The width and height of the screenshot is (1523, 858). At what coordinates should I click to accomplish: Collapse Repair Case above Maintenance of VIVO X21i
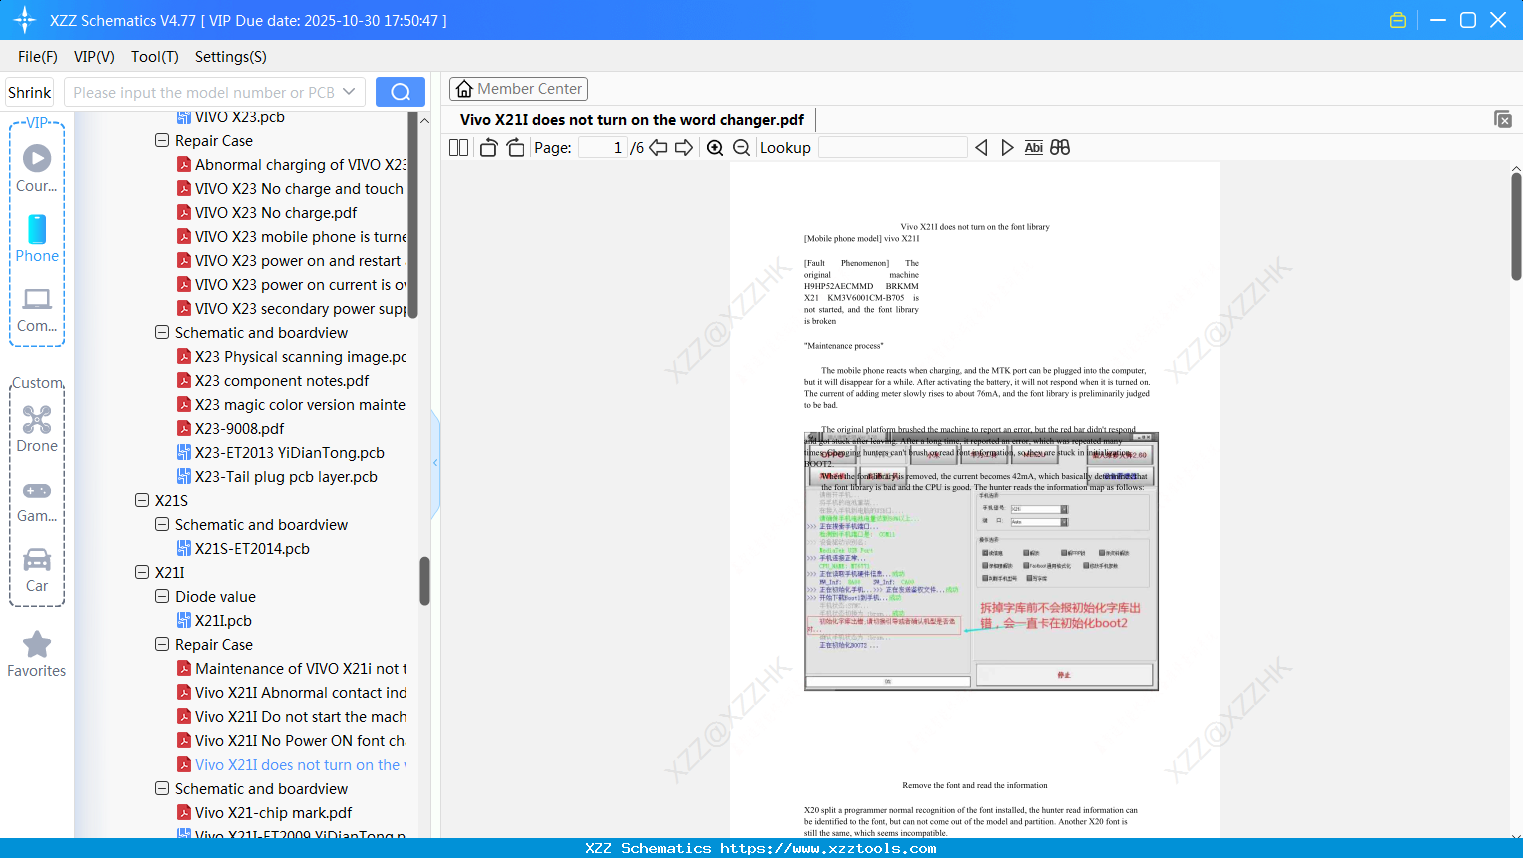pos(162,645)
